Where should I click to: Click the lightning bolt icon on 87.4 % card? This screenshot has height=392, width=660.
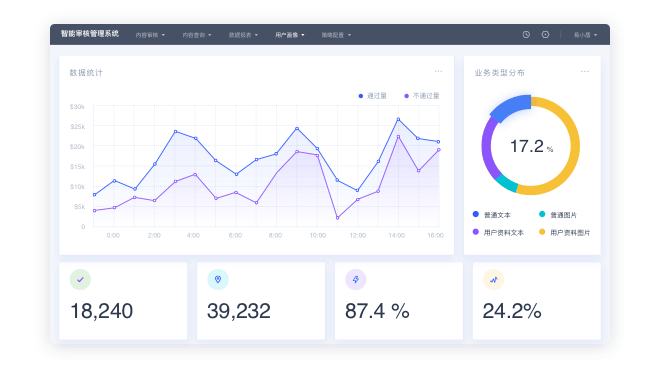point(356,280)
